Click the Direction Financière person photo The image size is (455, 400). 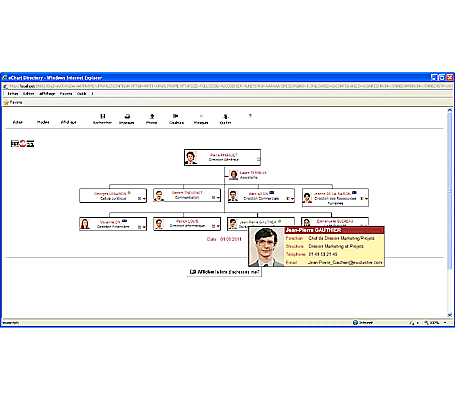pyautogui.click(x=85, y=224)
